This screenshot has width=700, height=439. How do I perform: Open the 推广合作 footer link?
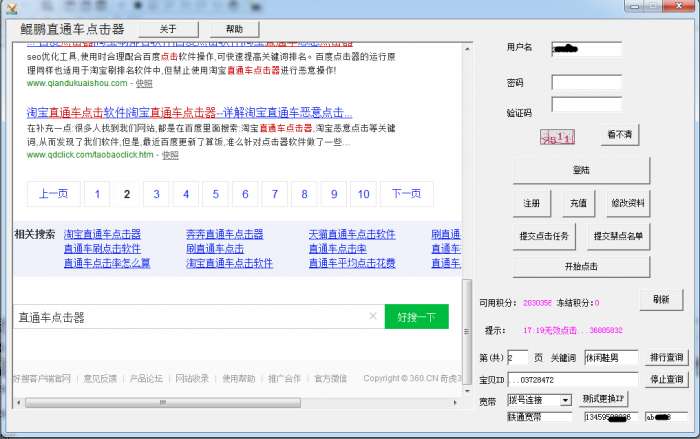[284, 379]
